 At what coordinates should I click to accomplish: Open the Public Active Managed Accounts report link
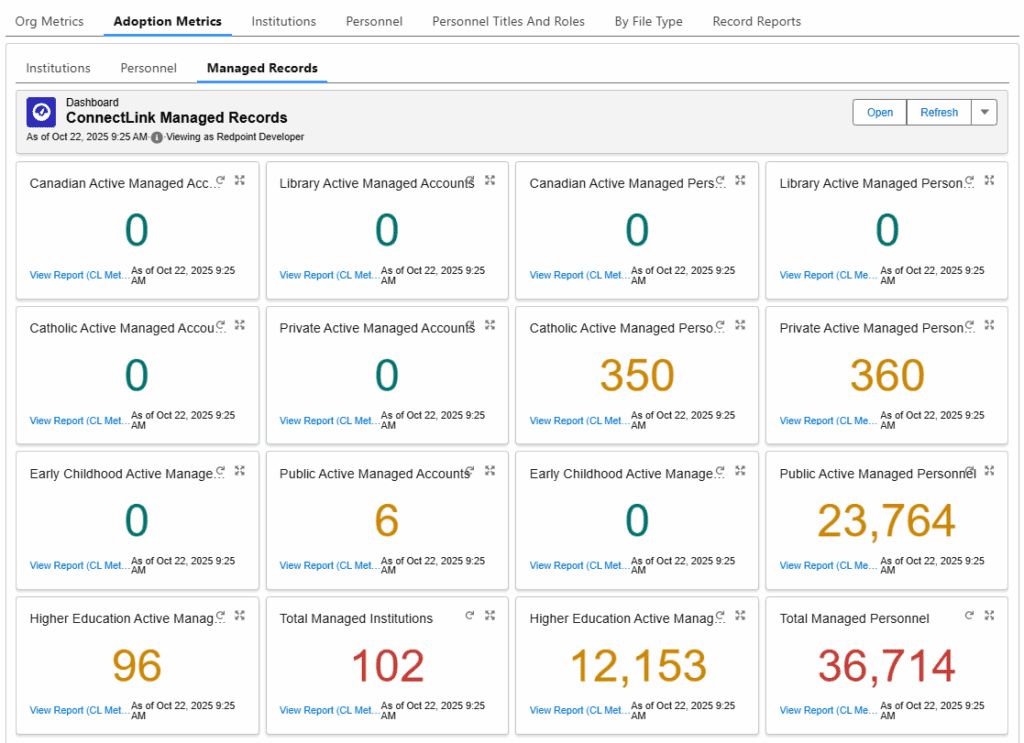point(328,565)
